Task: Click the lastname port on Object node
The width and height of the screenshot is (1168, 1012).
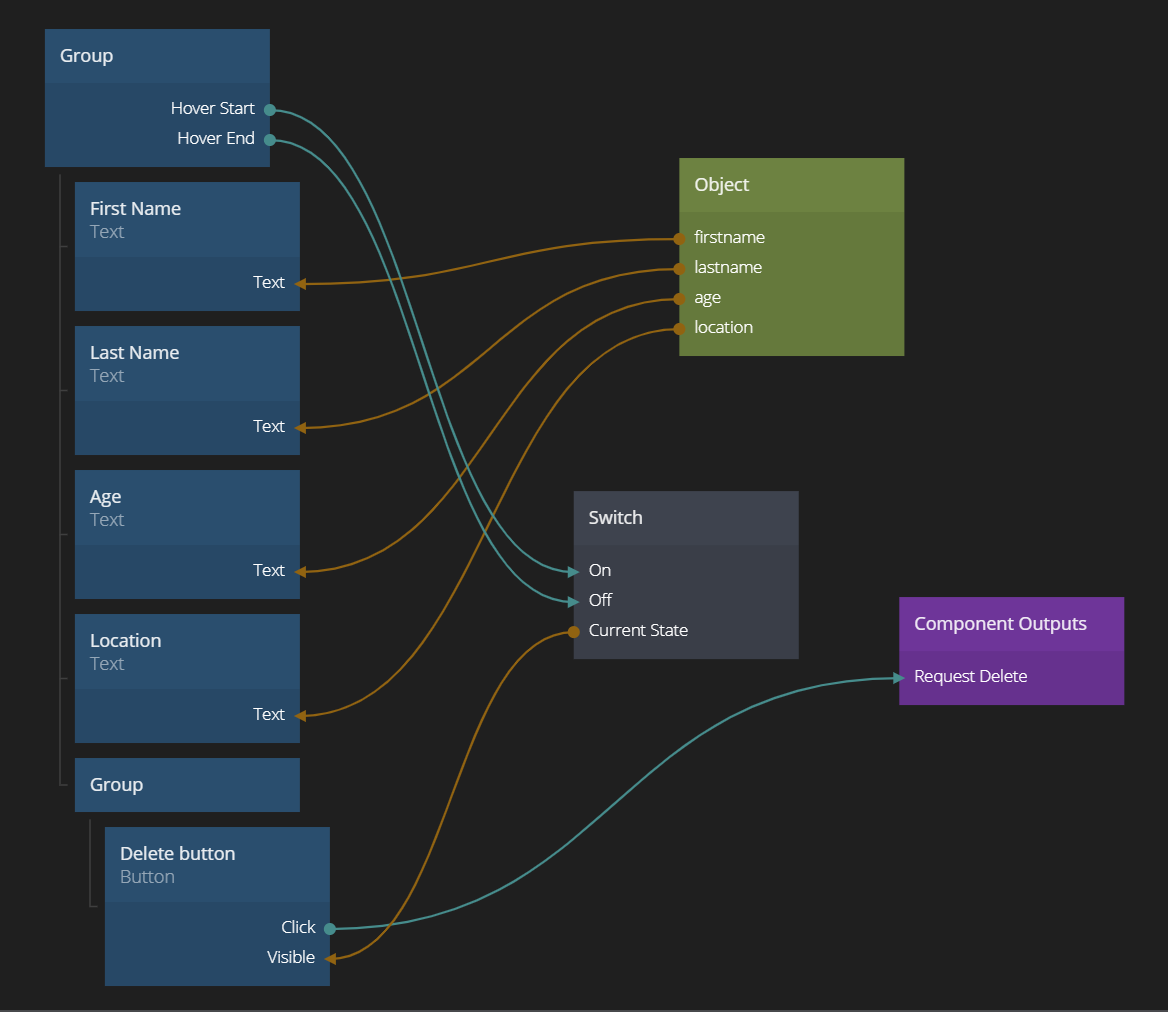Action: click(x=680, y=268)
